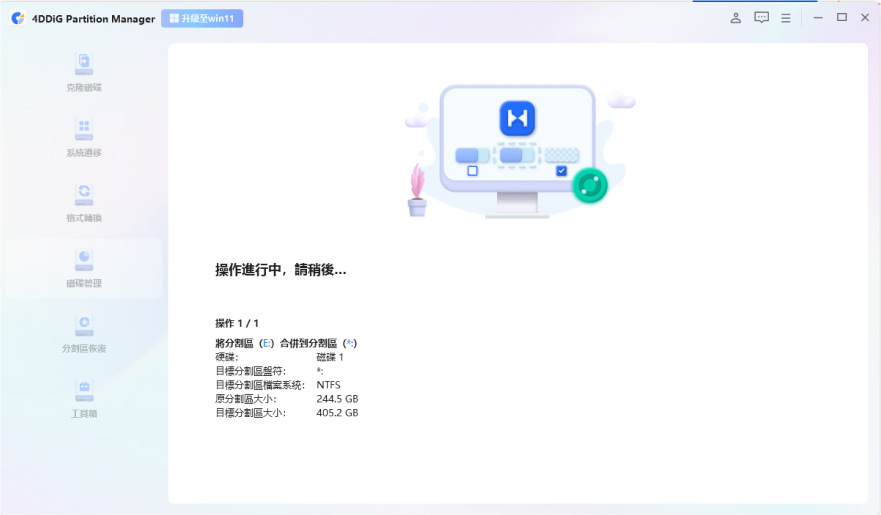Image resolution: width=881 pixels, height=515 pixels.
Task: Open the user account icon
Action: pos(735,18)
